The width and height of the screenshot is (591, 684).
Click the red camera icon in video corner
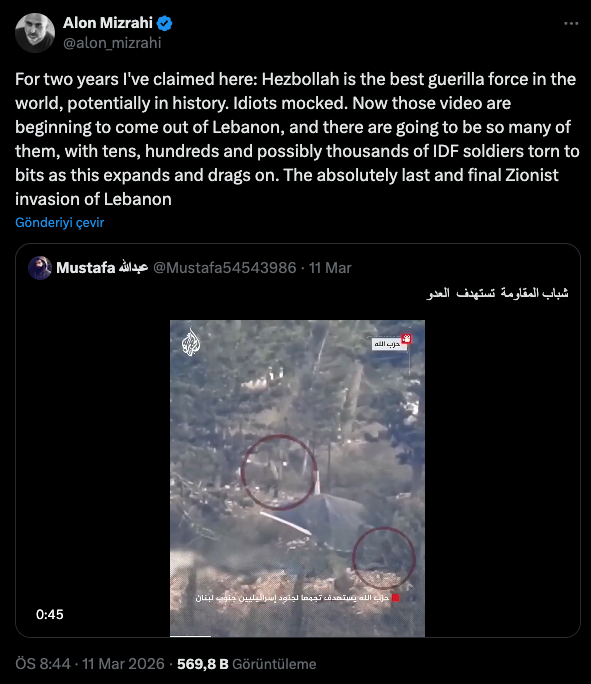tap(407, 339)
